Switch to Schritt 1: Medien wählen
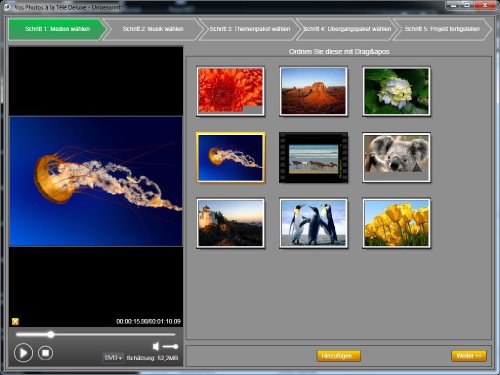 (x=57, y=29)
